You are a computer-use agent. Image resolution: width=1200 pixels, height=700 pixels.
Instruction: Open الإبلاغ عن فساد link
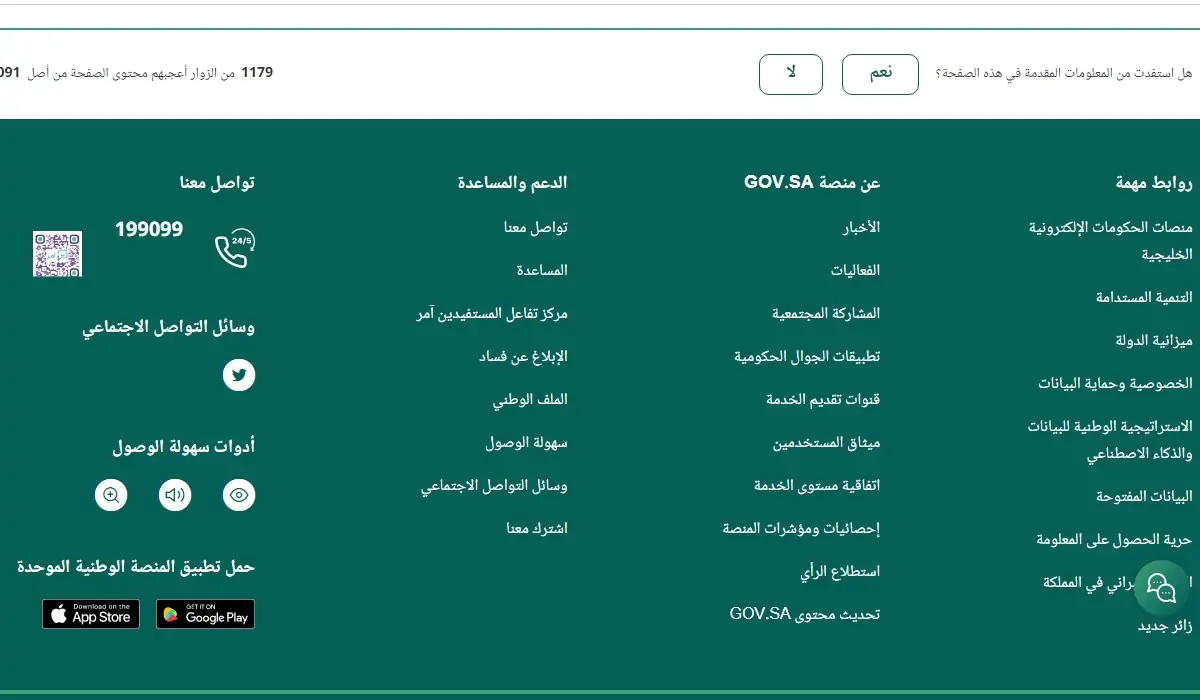[x=523, y=356]
